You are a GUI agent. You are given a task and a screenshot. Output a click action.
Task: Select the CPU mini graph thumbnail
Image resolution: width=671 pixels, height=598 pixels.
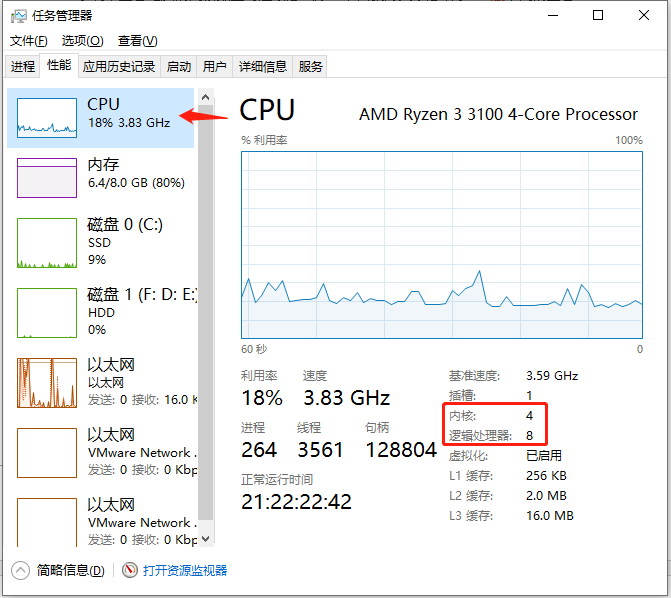pos(47,117)
